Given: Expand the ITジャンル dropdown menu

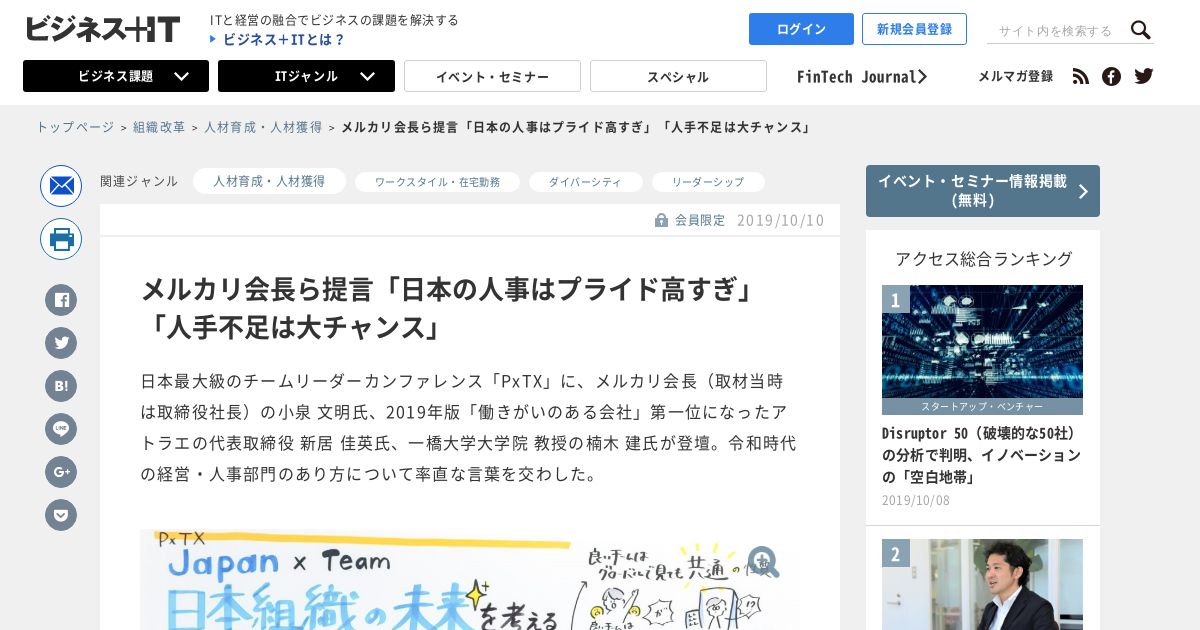Looking at the screenshot, I should [x=306, y=76].
